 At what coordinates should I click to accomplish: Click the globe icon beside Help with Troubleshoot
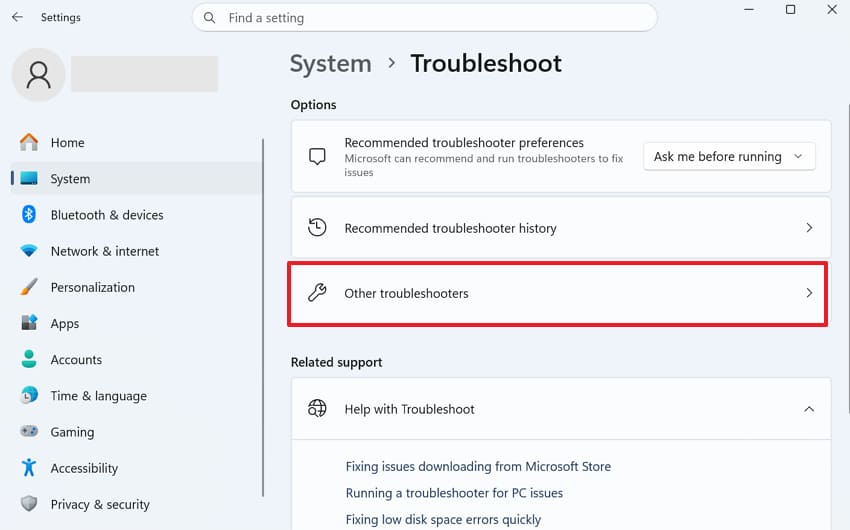coord(317,408)
